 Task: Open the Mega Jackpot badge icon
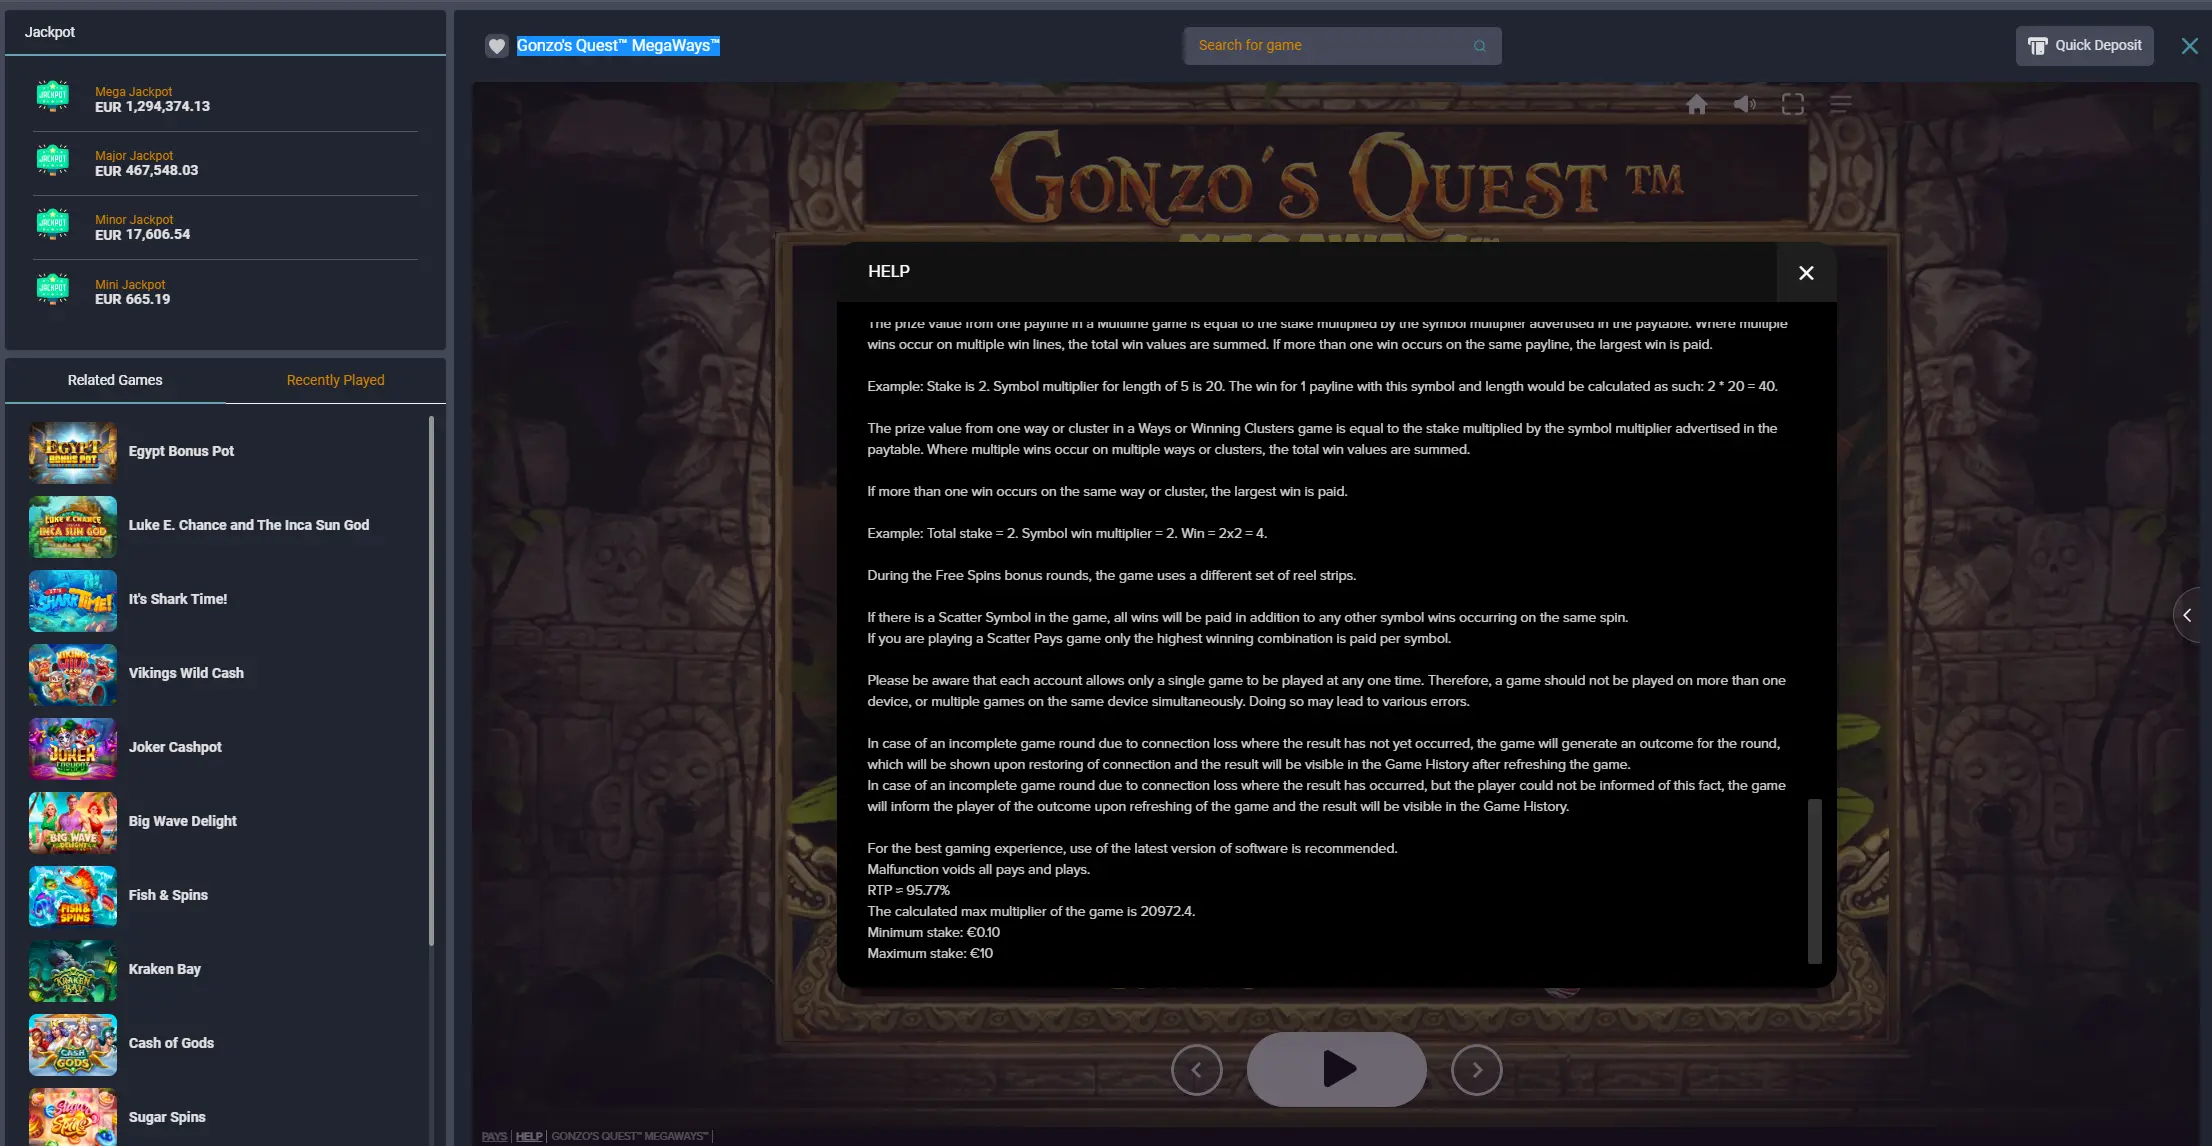coord(52,96)
